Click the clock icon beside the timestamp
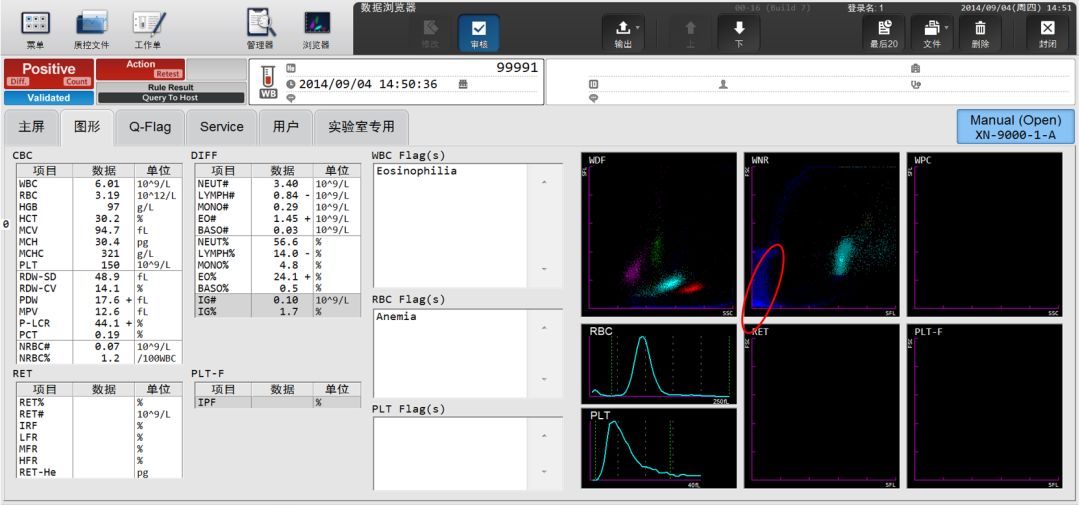 coord(291,84)
